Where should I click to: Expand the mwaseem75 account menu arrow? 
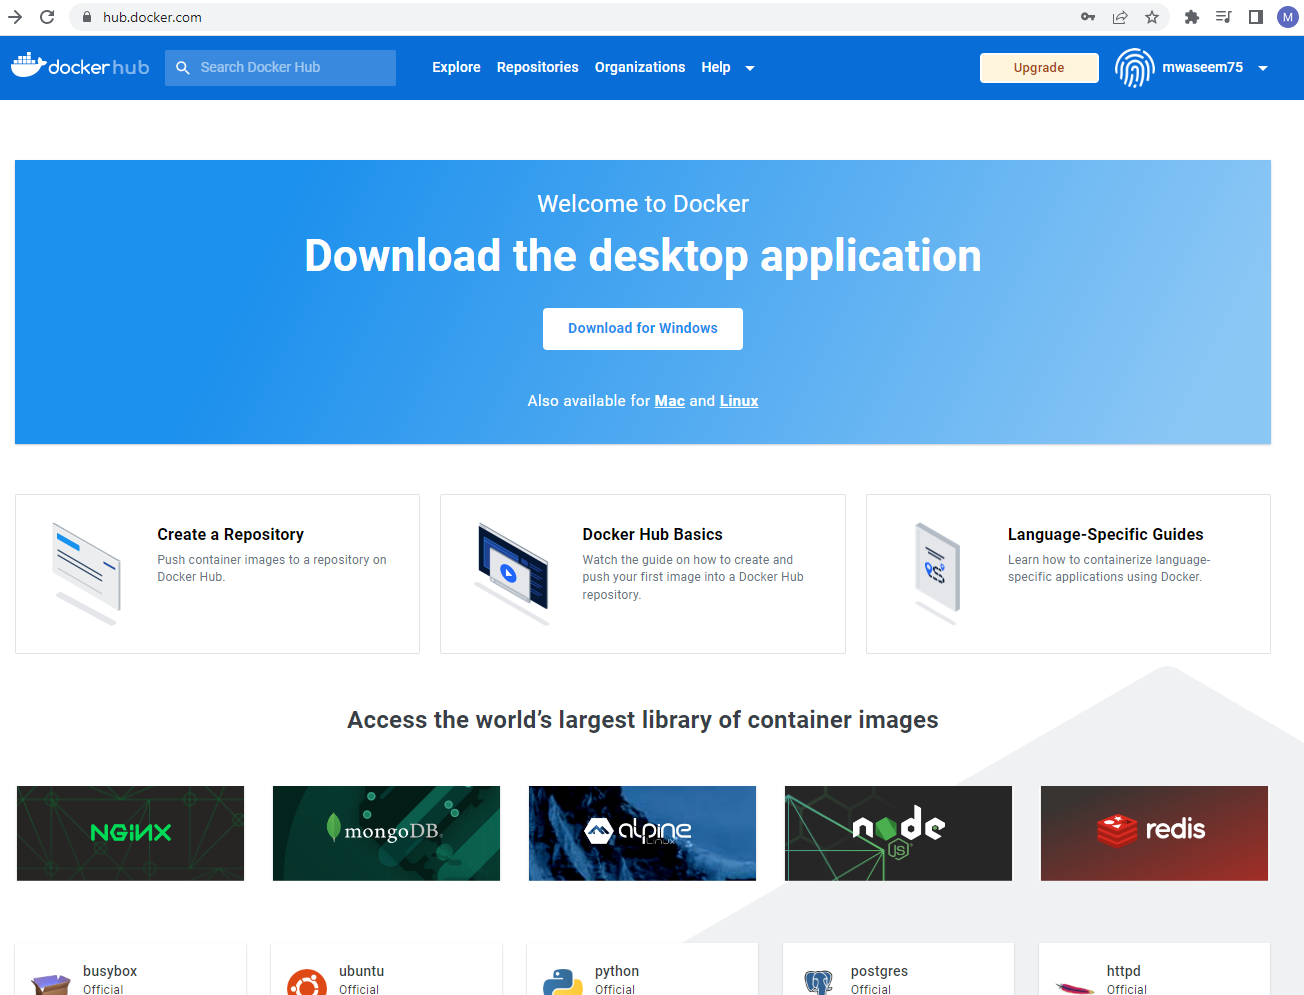(x=1263, y=68)
